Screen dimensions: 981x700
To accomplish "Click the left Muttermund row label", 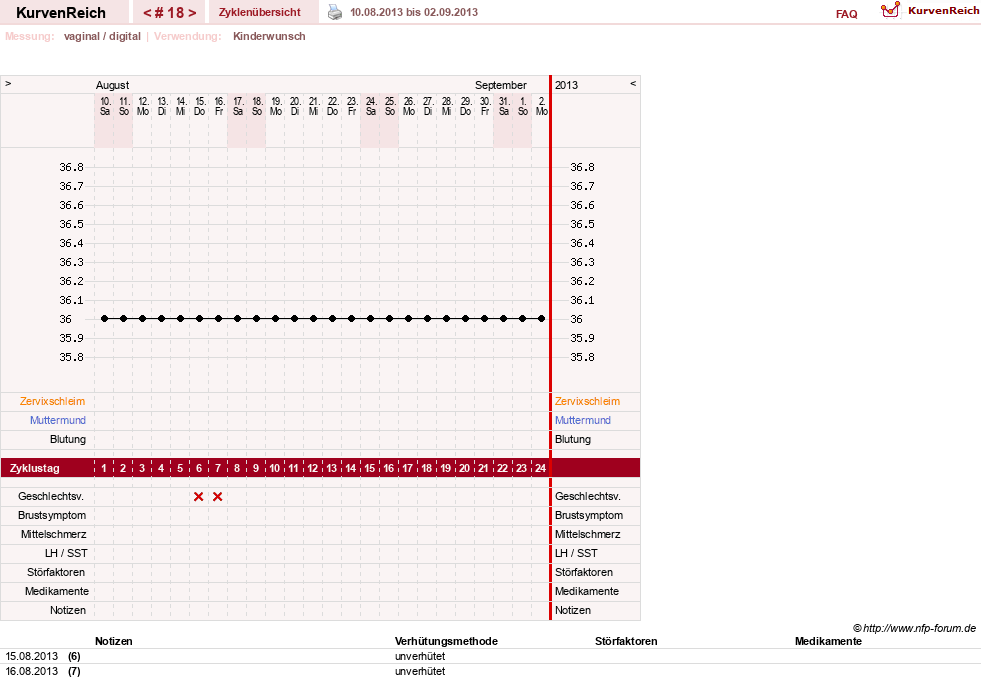I will click(x=58, y=420).
